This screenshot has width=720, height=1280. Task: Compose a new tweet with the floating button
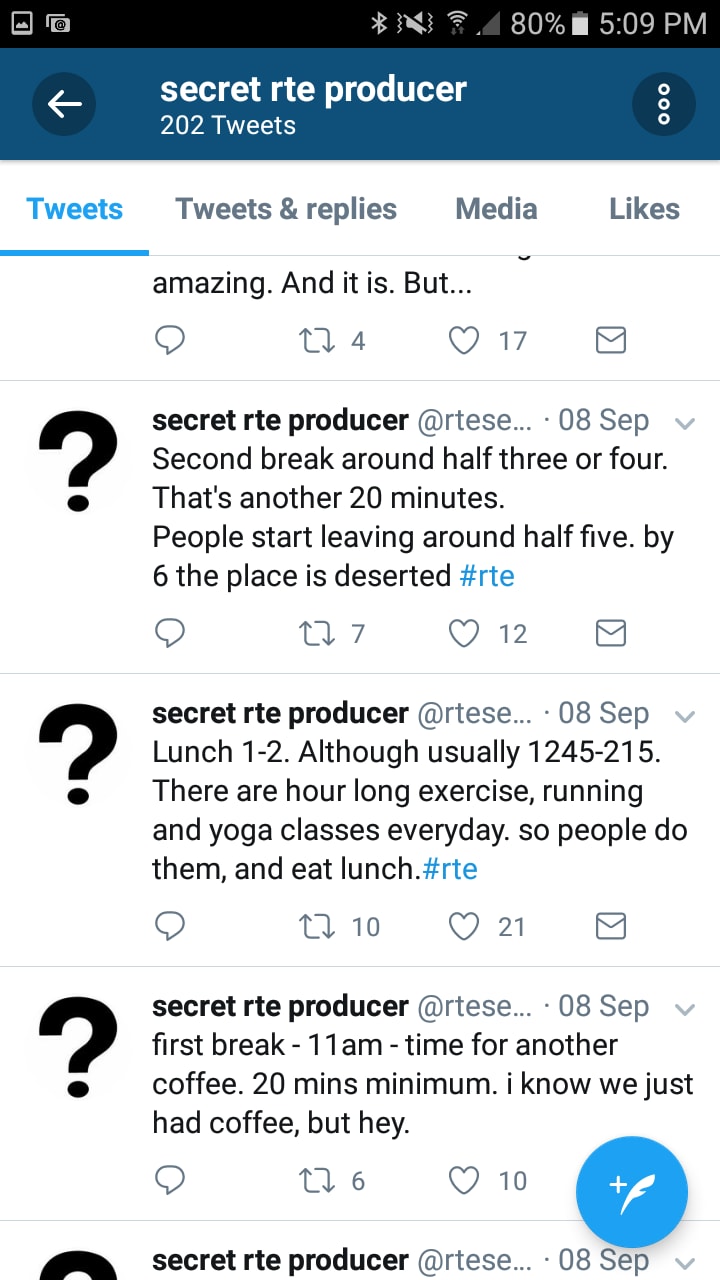[x=632, y=1192]
